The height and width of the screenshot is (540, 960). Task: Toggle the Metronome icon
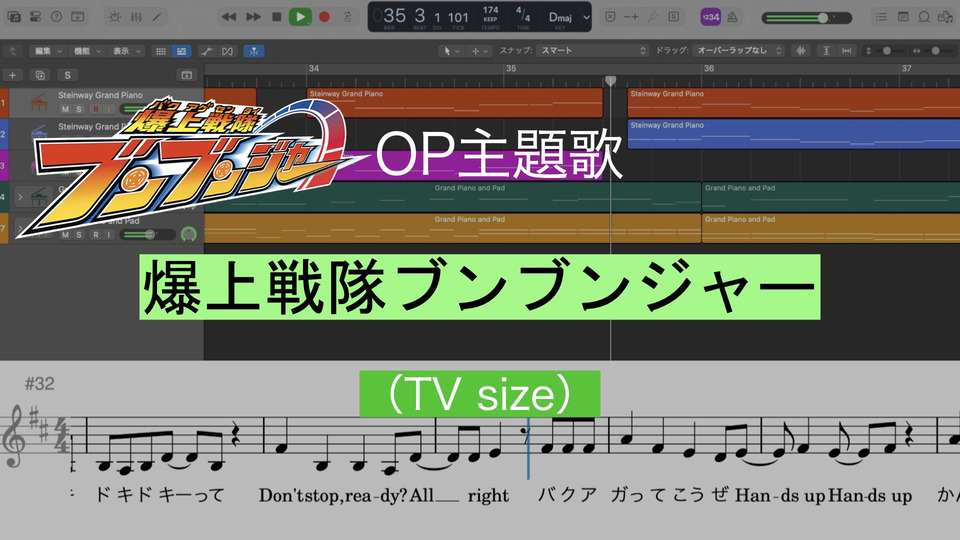click(732, 17)
